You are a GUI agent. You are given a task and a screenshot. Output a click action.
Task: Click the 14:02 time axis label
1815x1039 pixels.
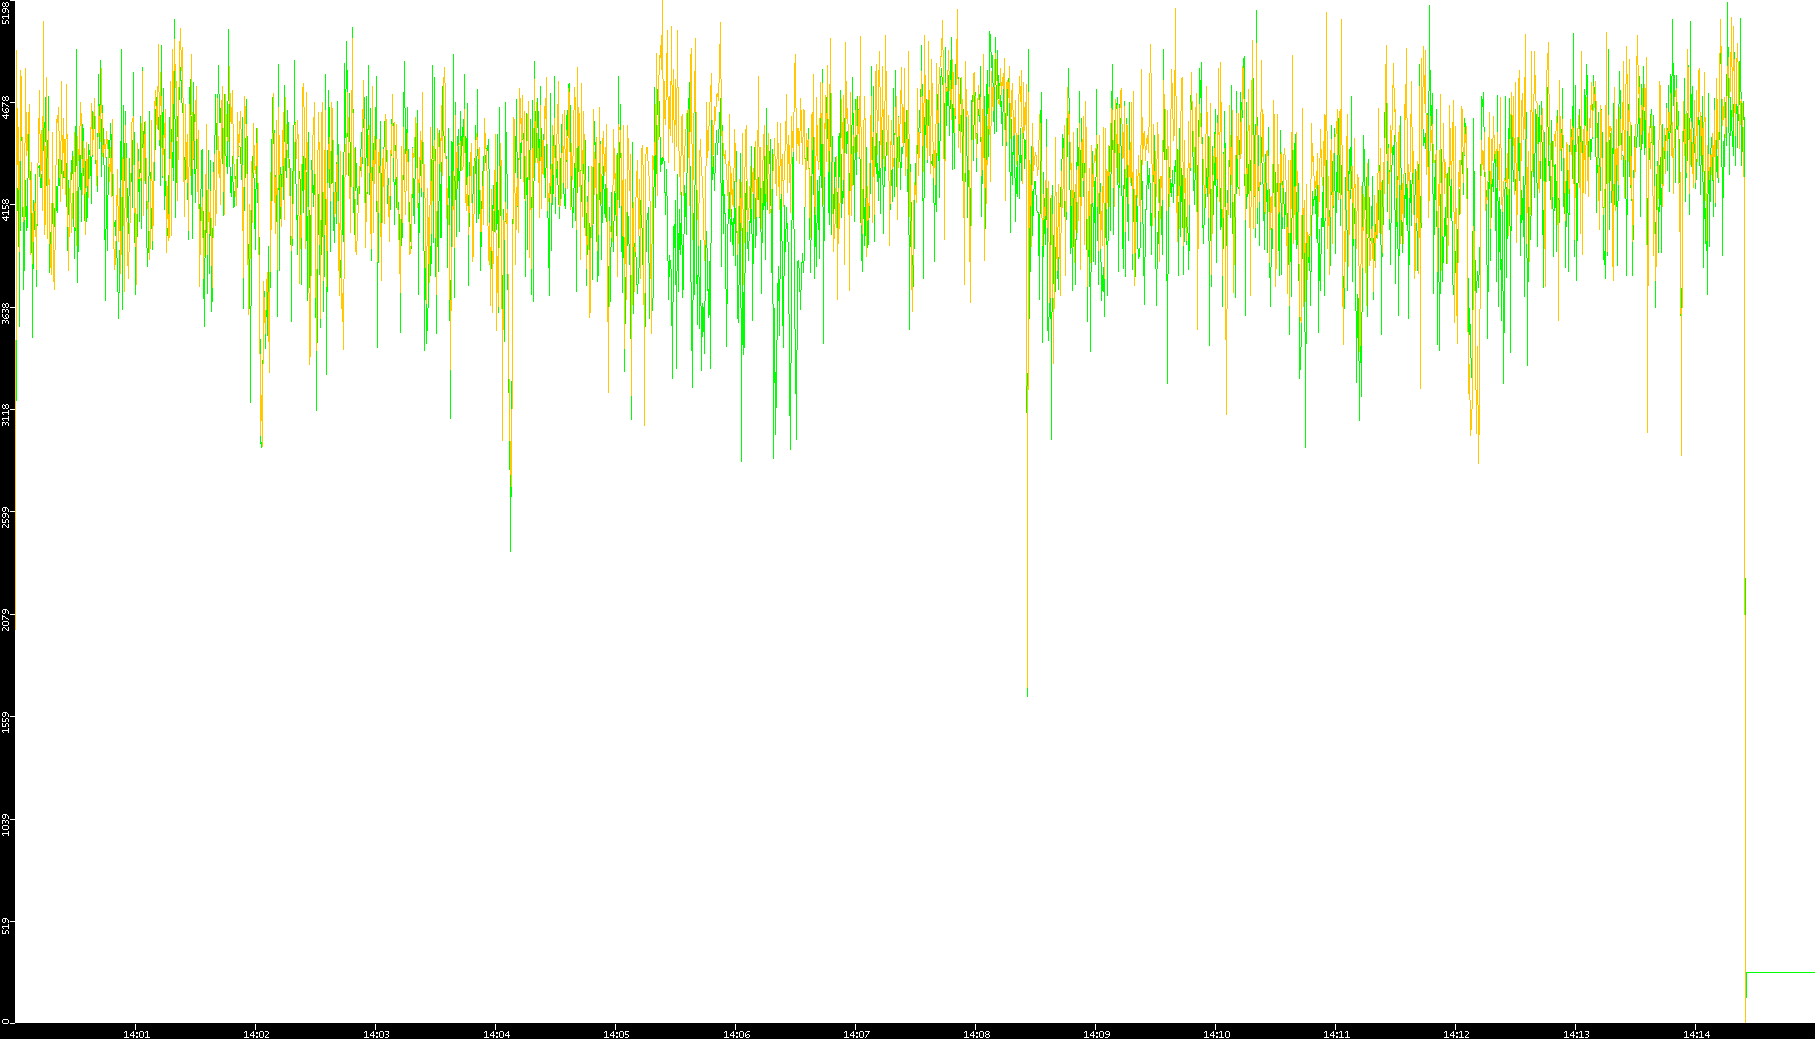[256, 1033]
